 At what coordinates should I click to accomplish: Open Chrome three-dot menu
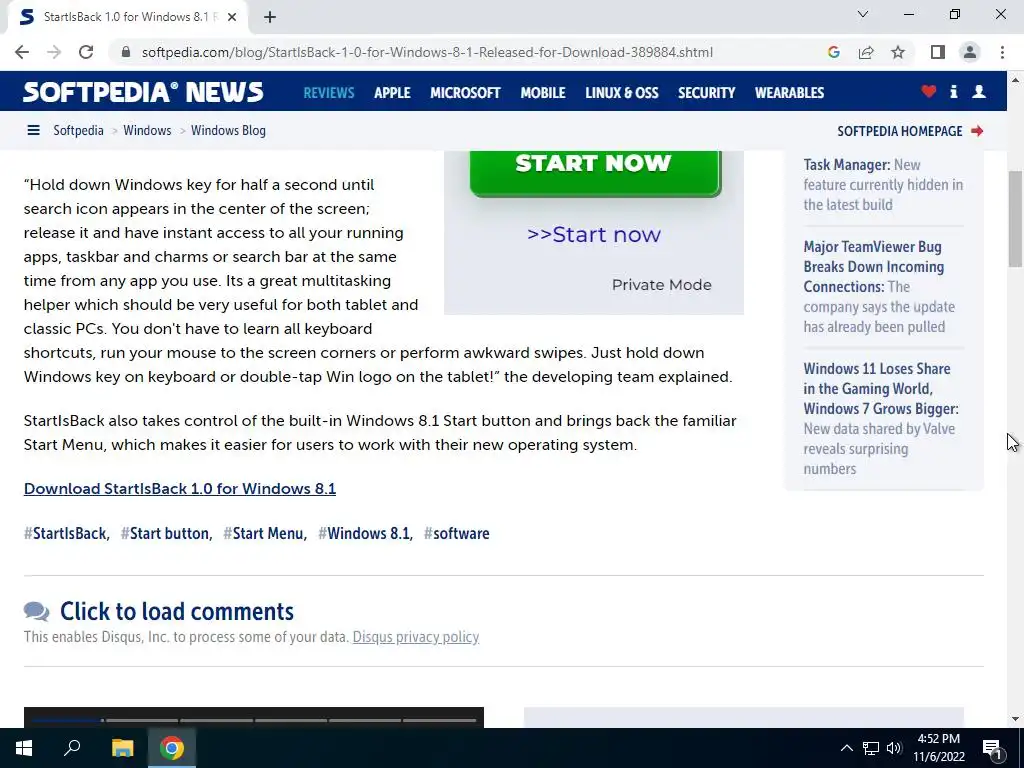[1002, 52]
